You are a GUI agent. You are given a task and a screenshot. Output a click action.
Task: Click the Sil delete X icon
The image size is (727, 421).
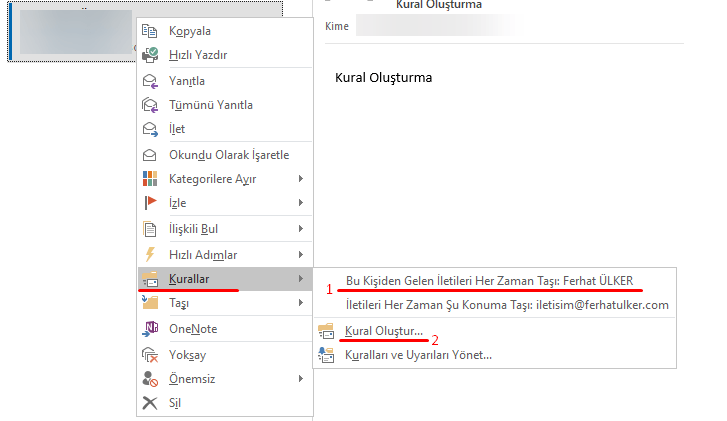coord(151,403)
